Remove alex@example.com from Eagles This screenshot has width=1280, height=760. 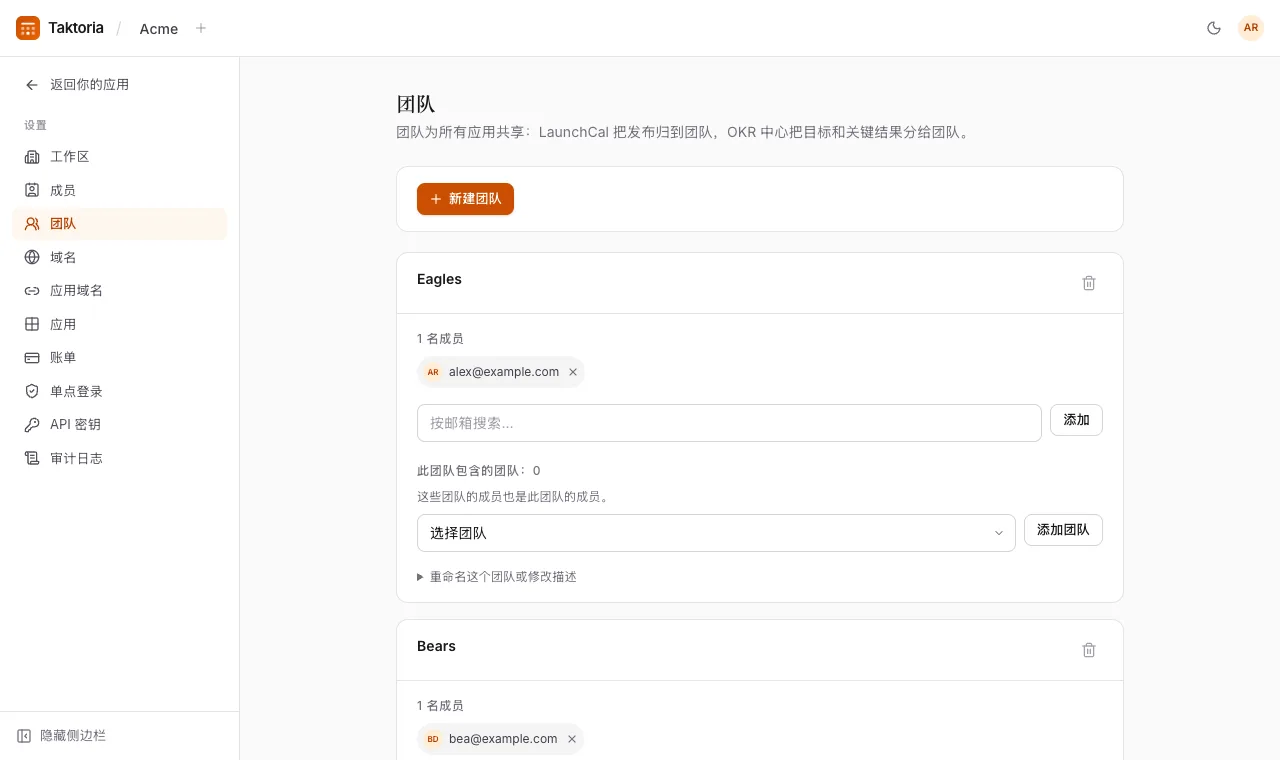pyautogui.click(x=573, y=372)
